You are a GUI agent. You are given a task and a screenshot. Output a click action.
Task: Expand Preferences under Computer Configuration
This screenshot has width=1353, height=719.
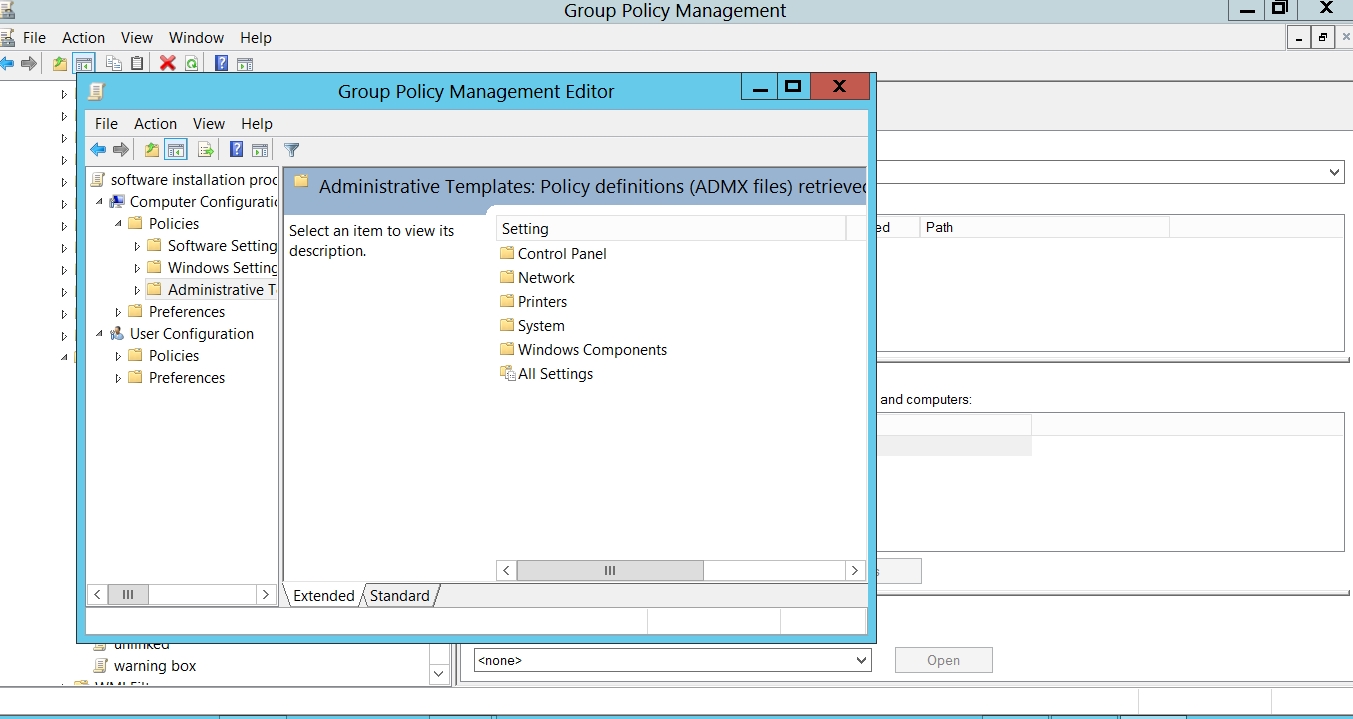click(x=119, y=312)
